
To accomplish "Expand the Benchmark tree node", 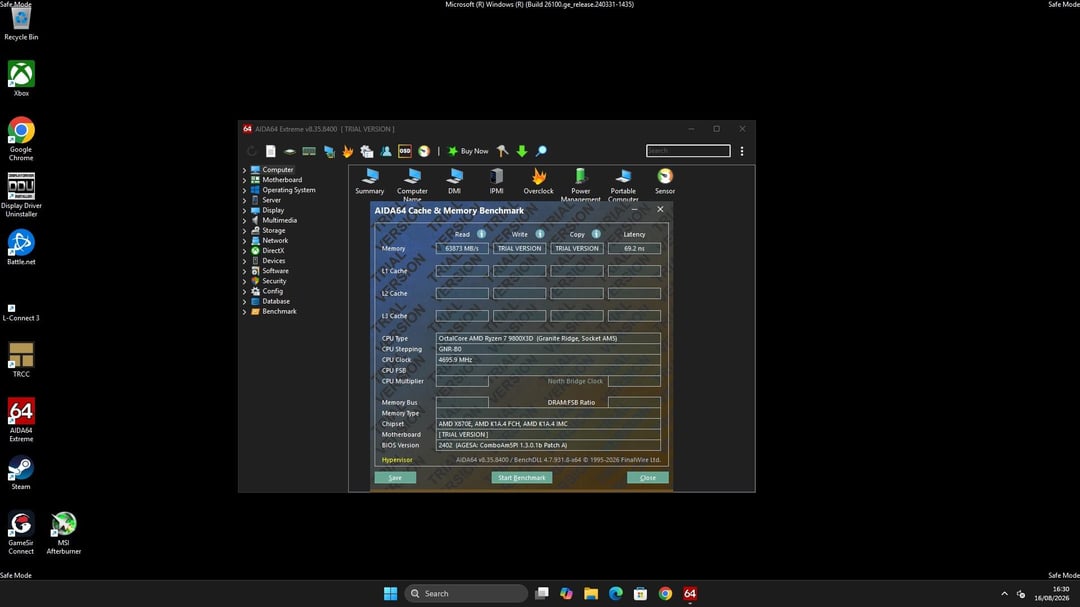I will pos(244,311).
